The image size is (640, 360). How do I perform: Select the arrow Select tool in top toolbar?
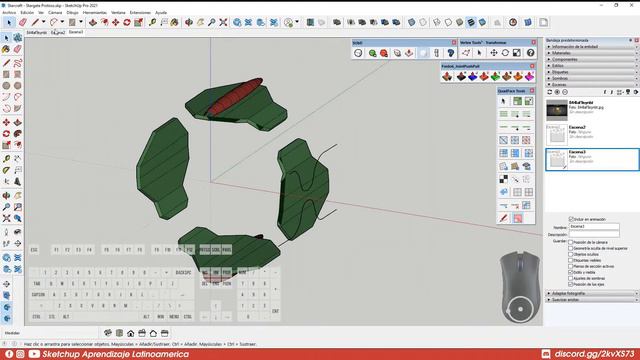9,22
